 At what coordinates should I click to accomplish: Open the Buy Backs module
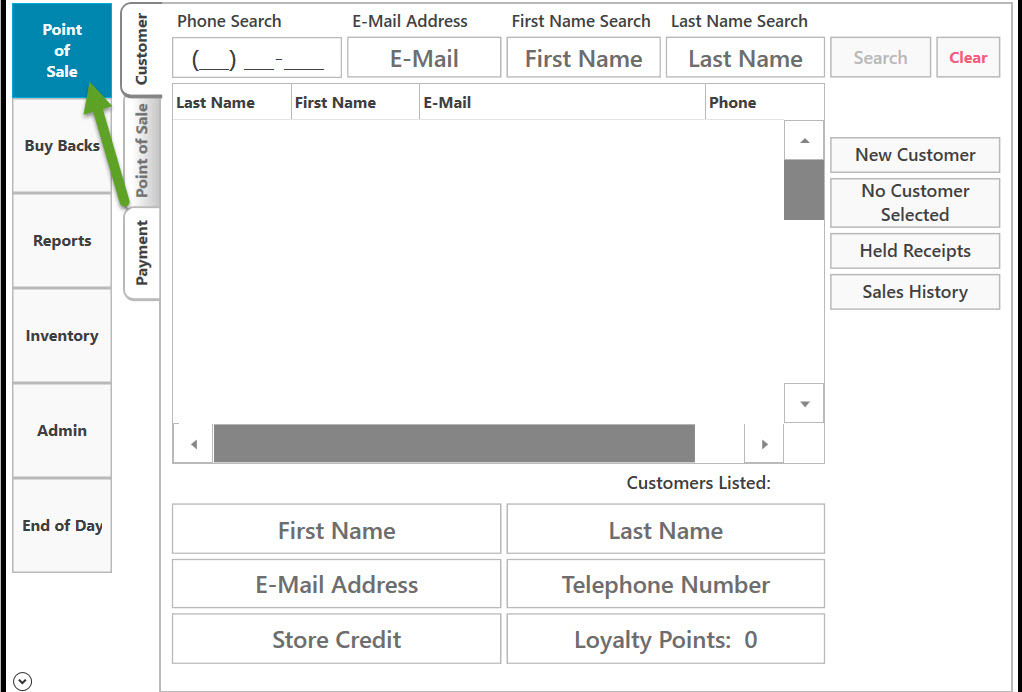coord(62,146)
